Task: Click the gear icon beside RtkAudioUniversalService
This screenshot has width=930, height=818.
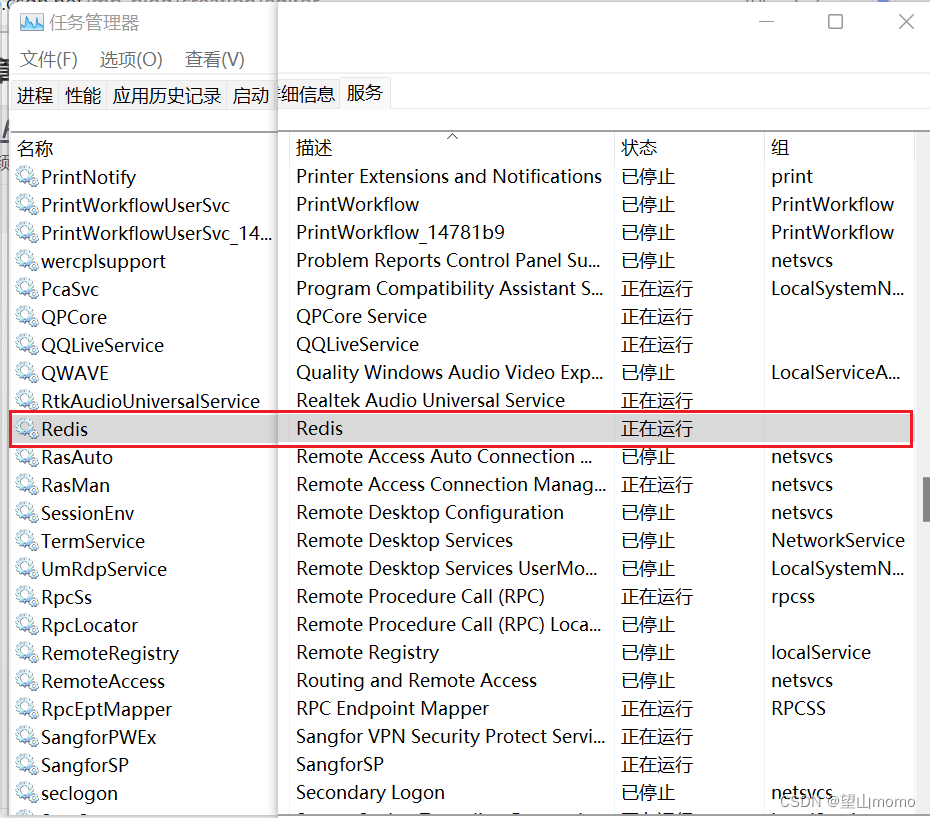Action: 27,400
